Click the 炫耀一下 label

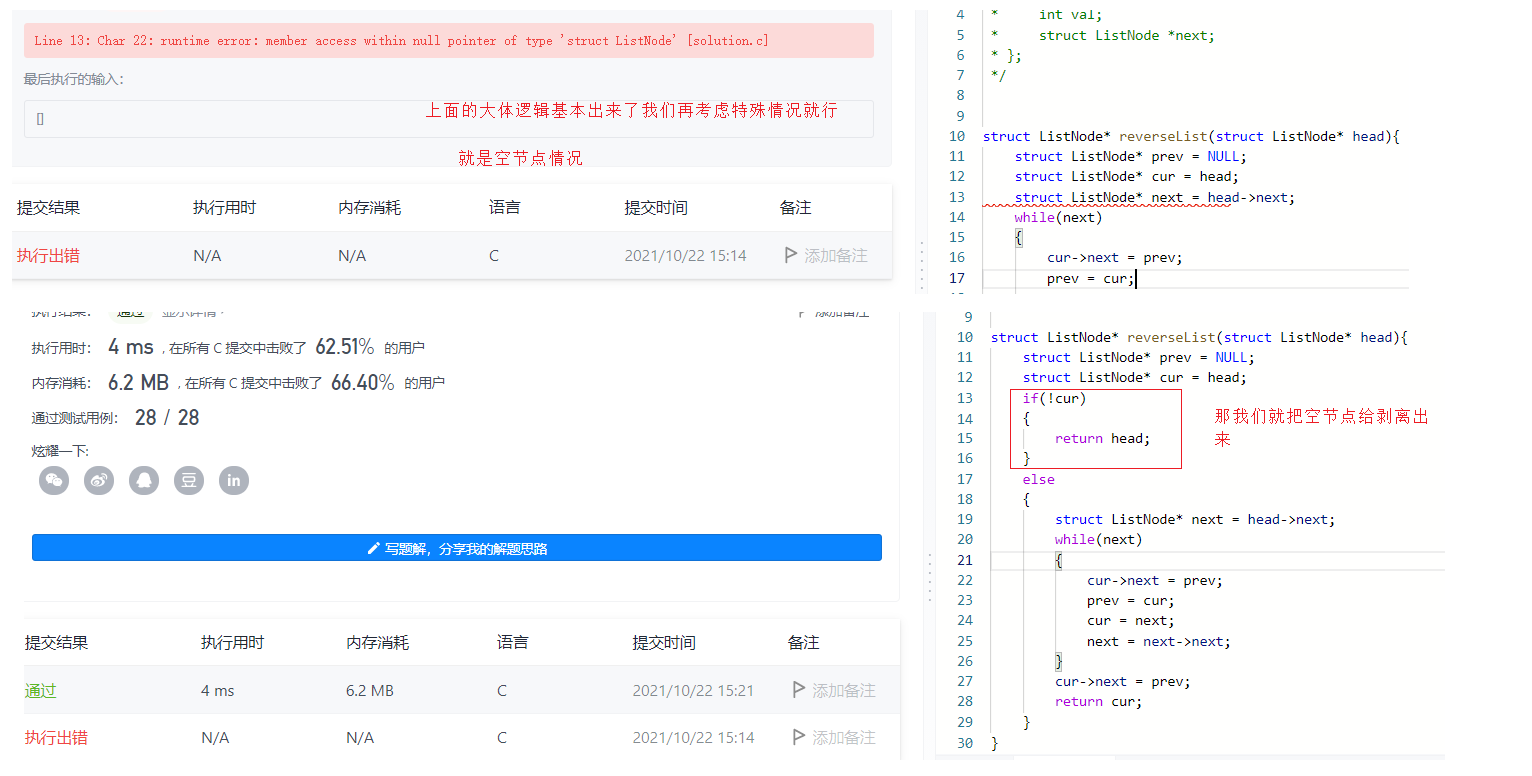pyautogui.click(x=60, y=451)
